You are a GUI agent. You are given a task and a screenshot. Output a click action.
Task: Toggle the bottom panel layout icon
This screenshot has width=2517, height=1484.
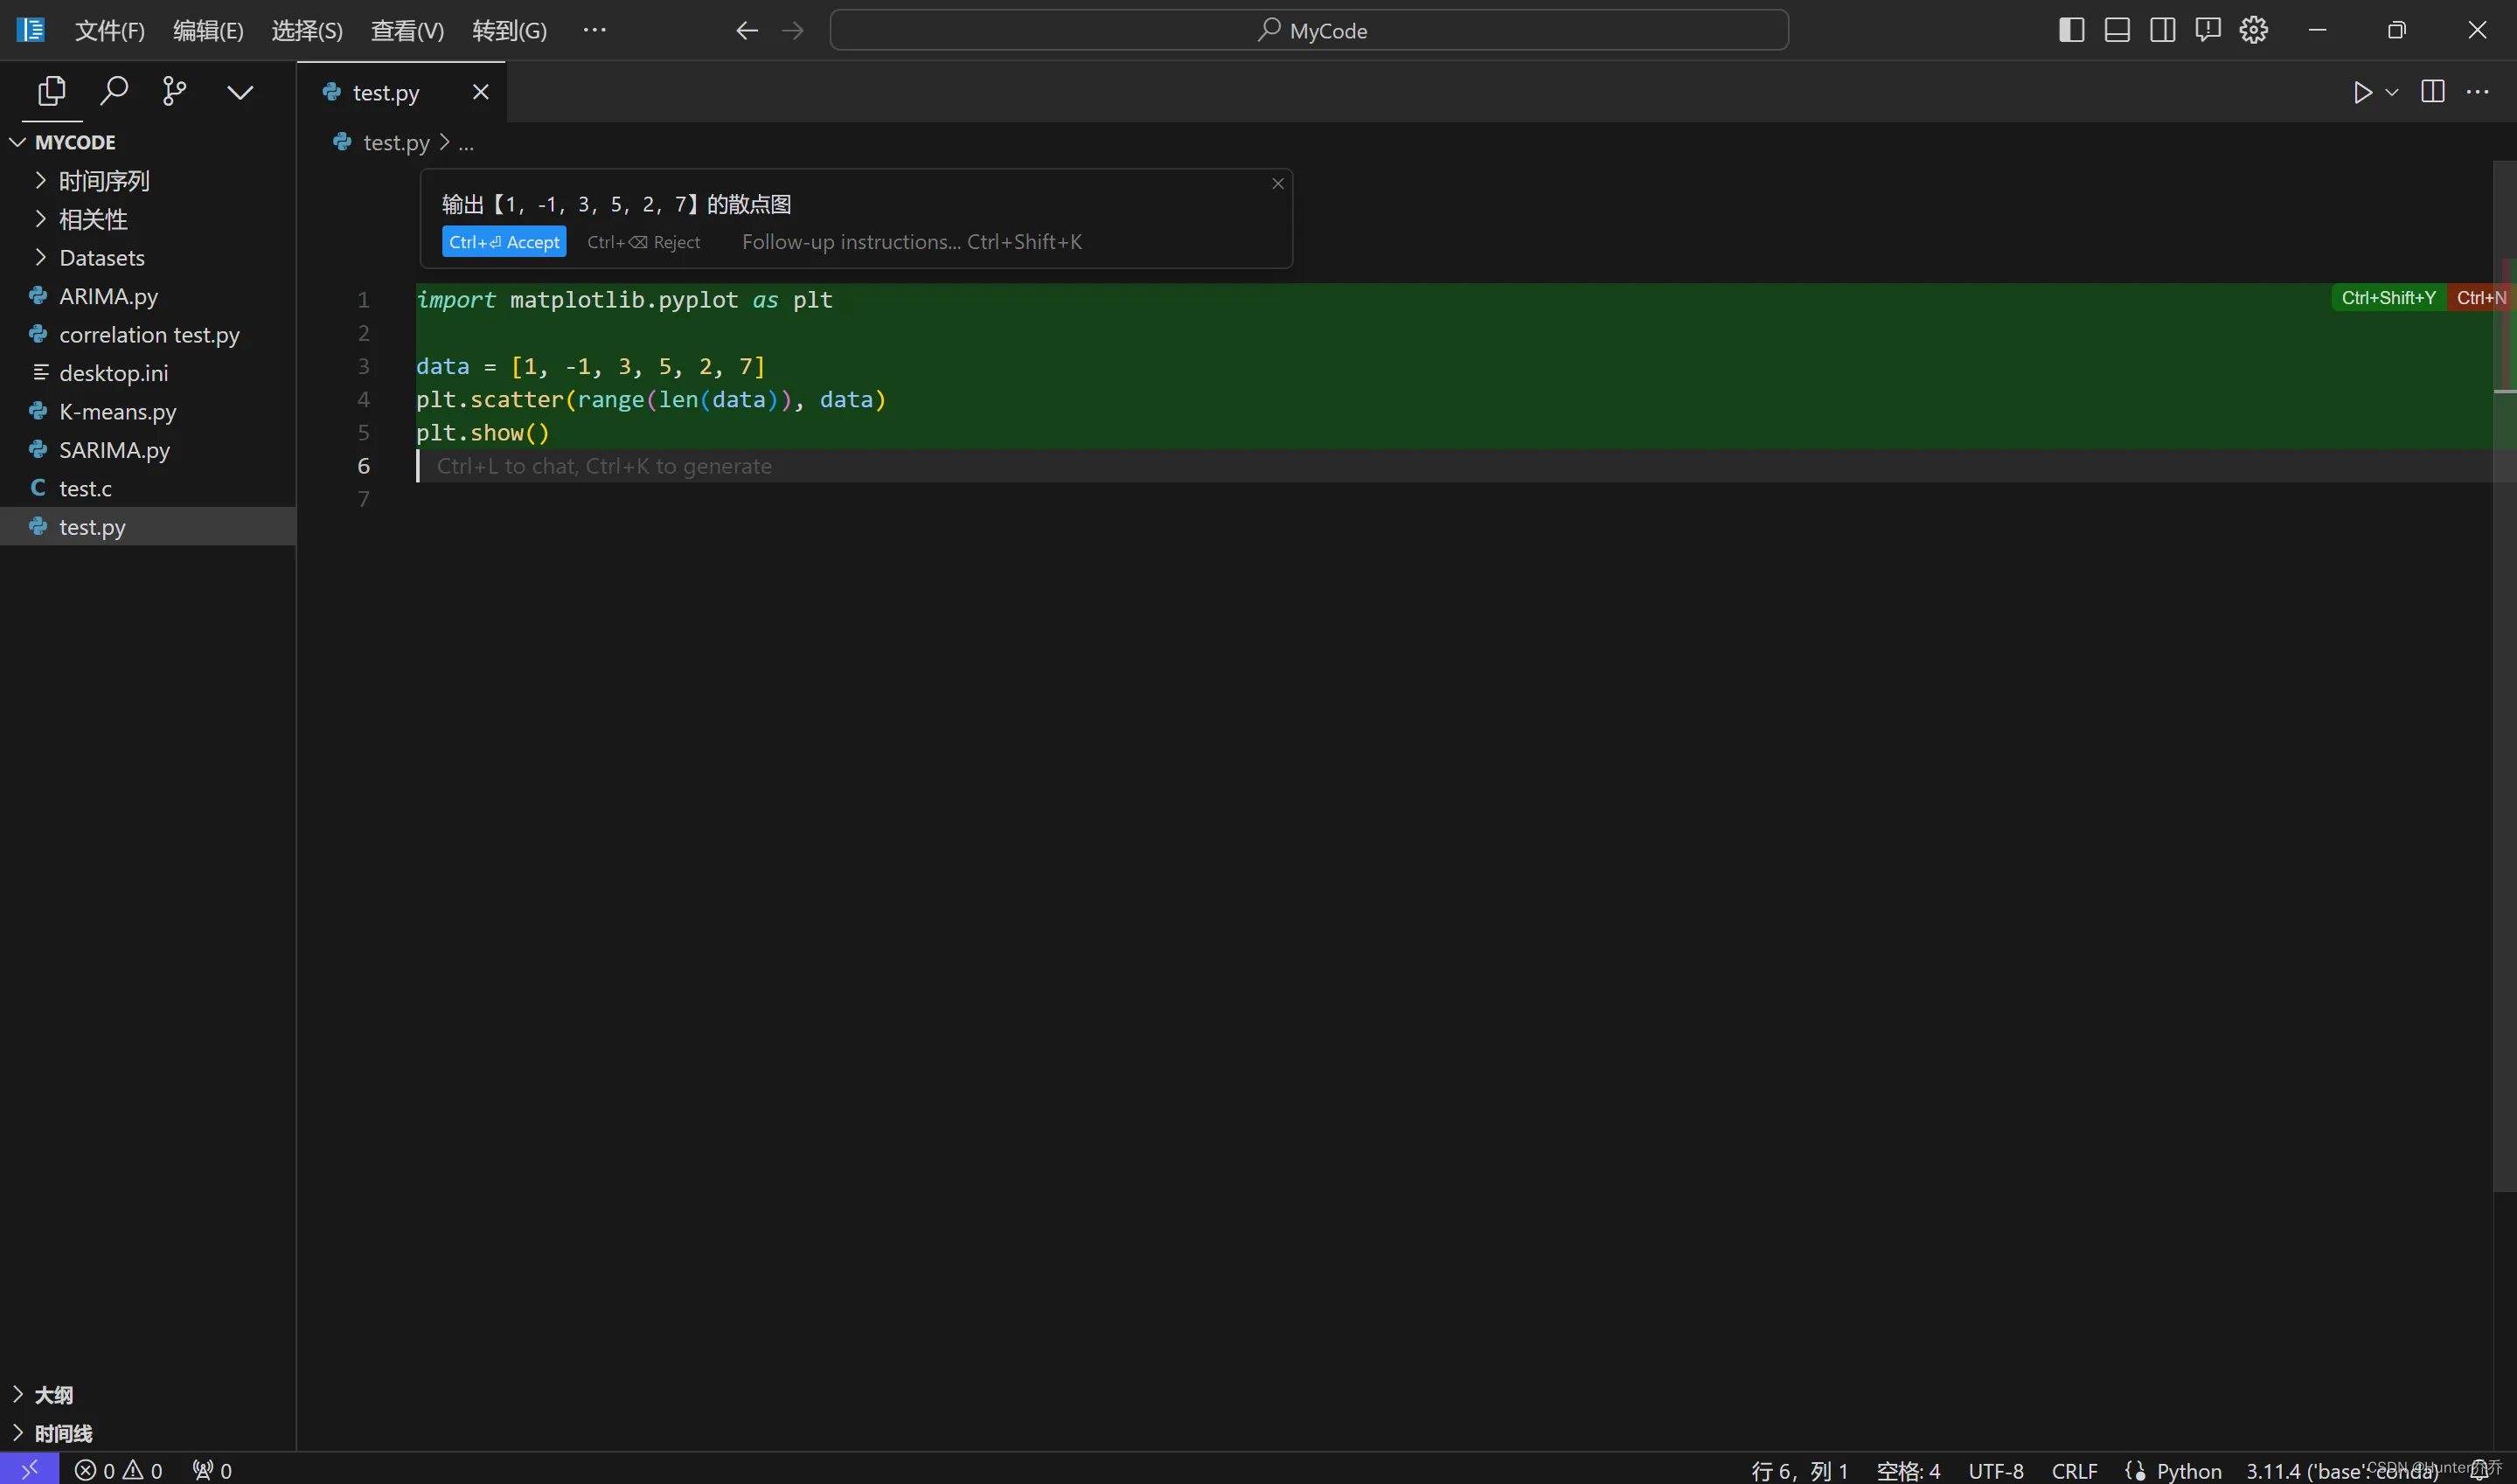(2117, 30)
